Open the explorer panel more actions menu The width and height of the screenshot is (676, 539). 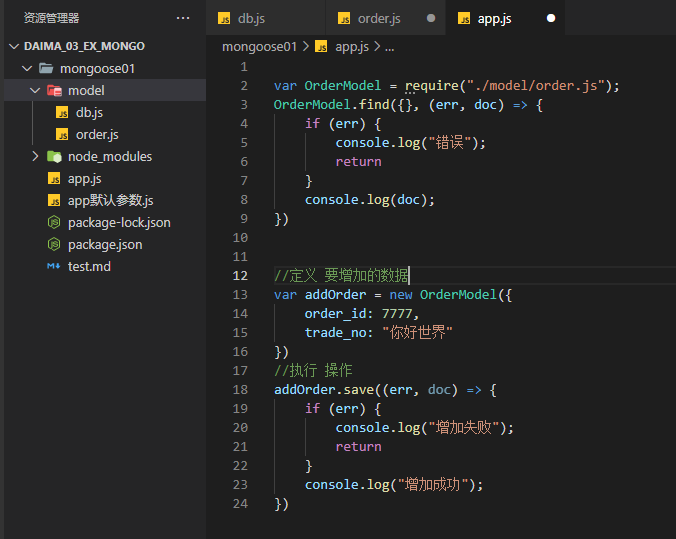pos(183,18)
